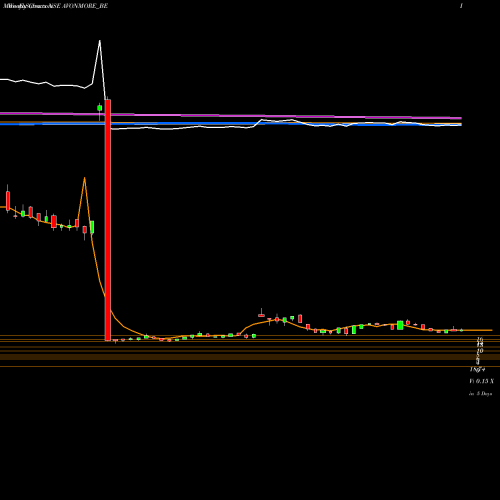Image resolution: width=500 pixels, height=500 pixels.
Task: Click the small green candle beside the red spike top
Action: (100, 108)
